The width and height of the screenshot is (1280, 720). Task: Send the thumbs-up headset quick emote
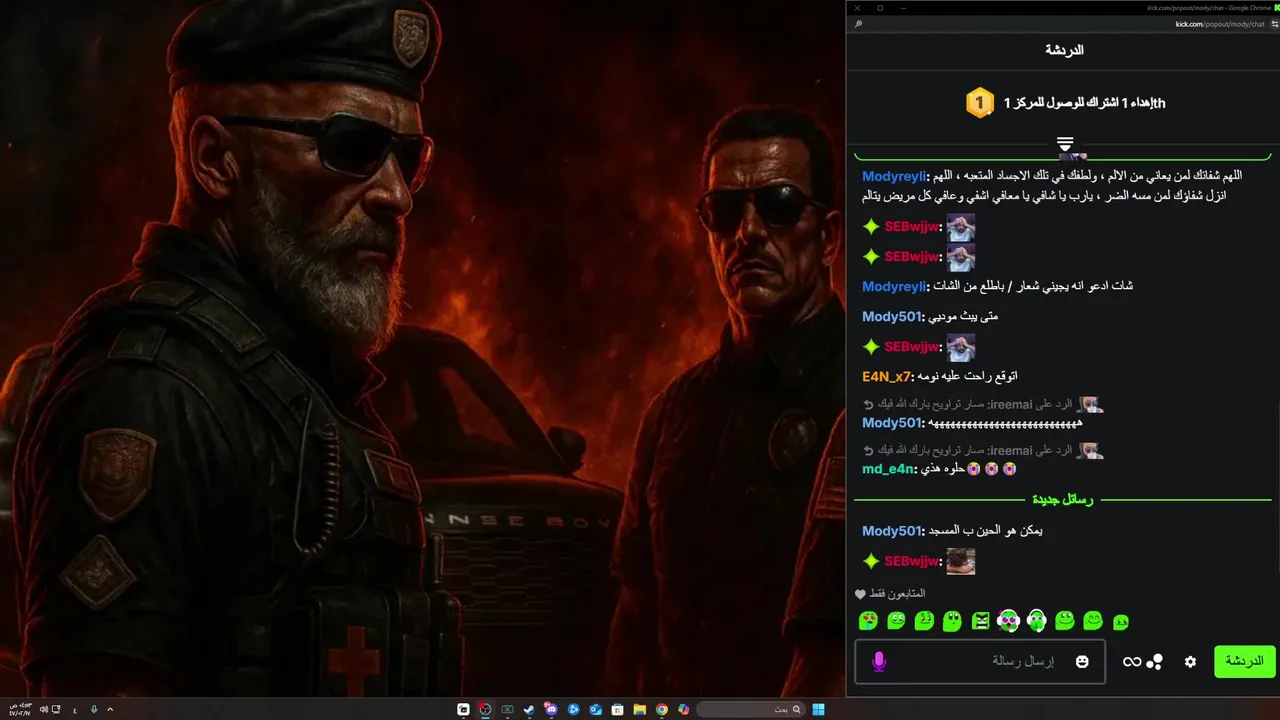pos(1037,621)
